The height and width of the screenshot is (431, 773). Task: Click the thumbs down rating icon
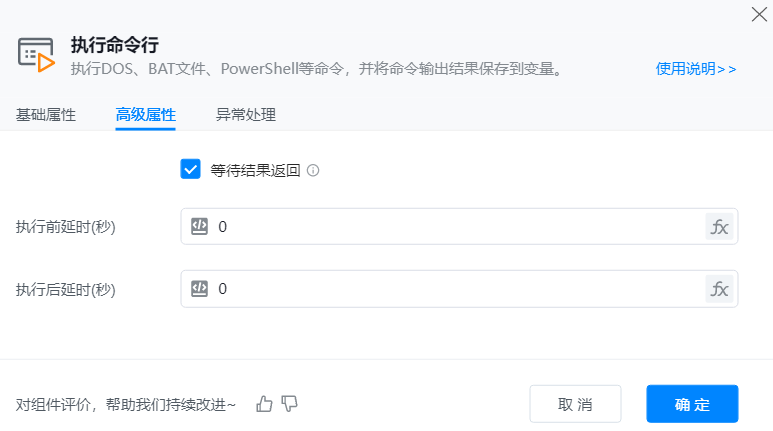pos(290,404)
